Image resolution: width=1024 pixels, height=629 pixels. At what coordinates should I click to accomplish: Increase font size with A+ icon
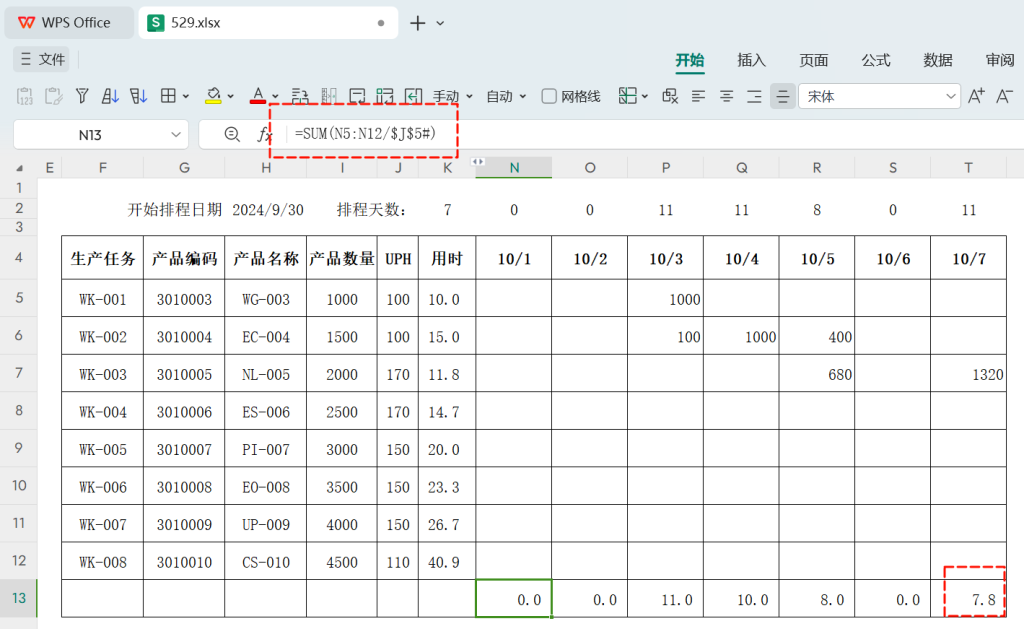point(976,97)
